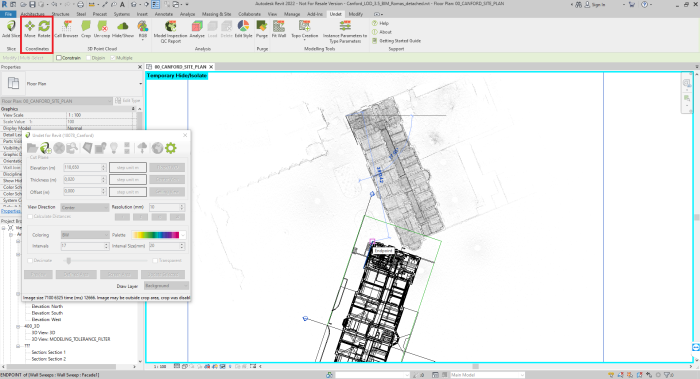The width and height of the screenshot is (700, 379).
Task: Switch to the Collaborate ribbon tab
Action: [249, 14]
